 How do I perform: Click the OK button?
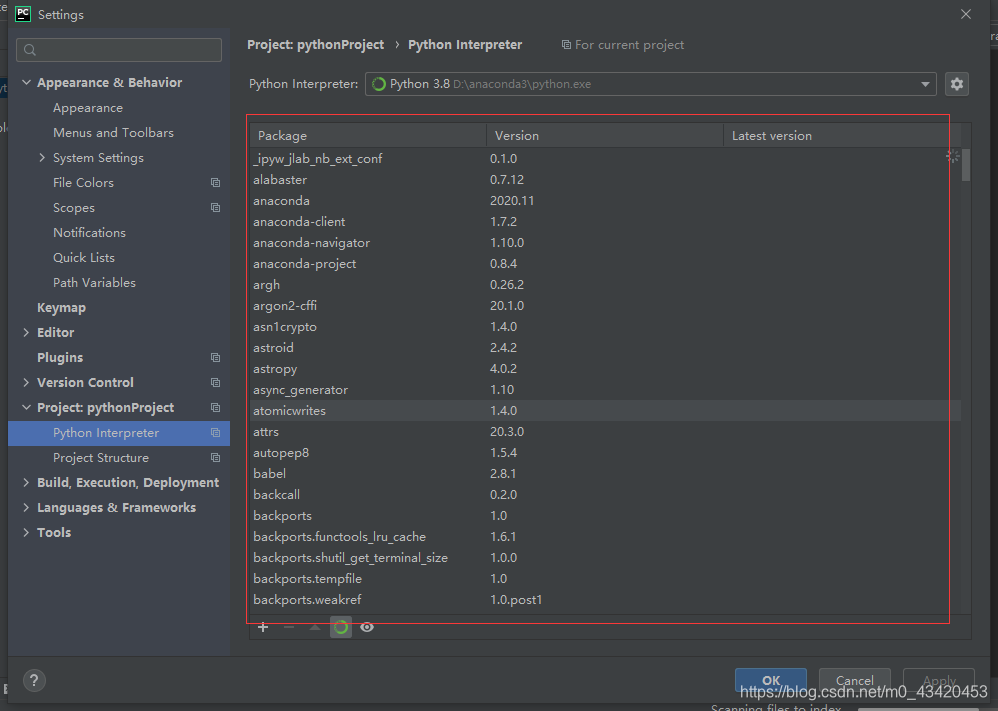tap(771, 680)
